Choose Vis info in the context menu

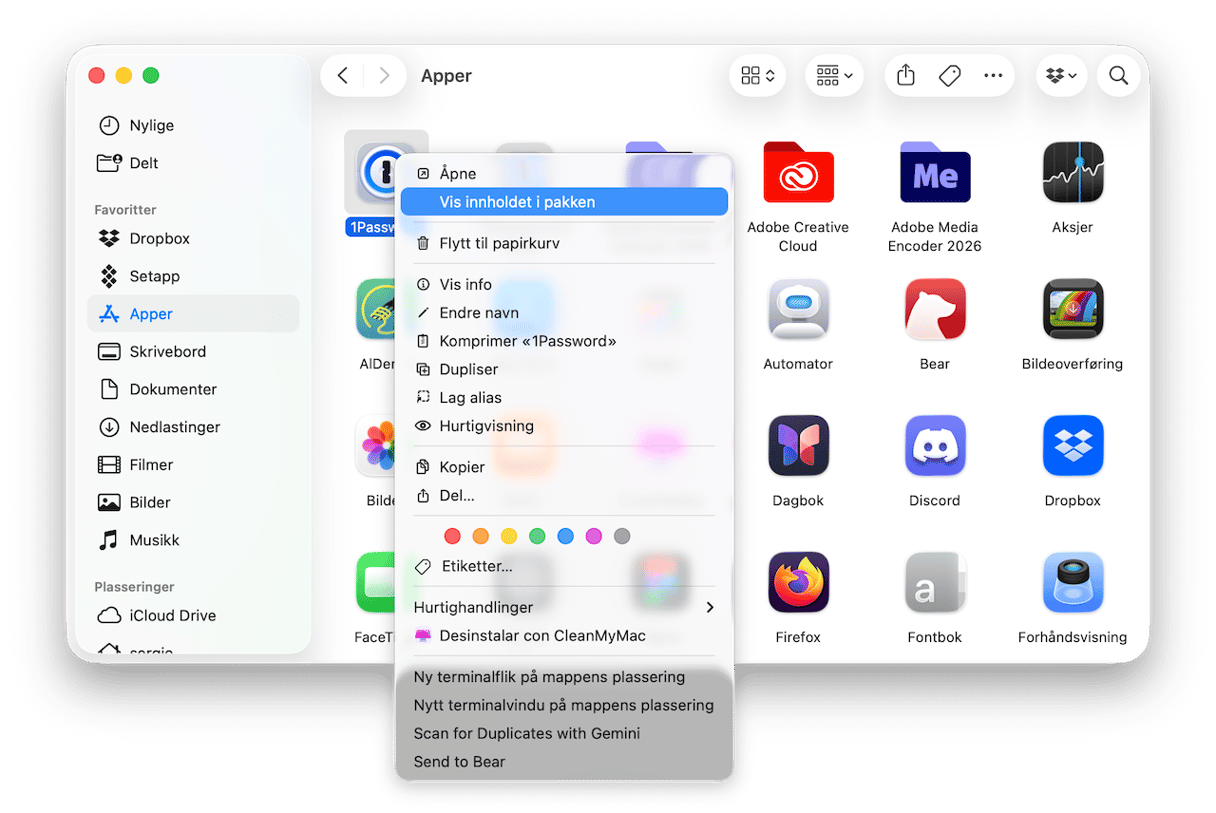(565, 285)
